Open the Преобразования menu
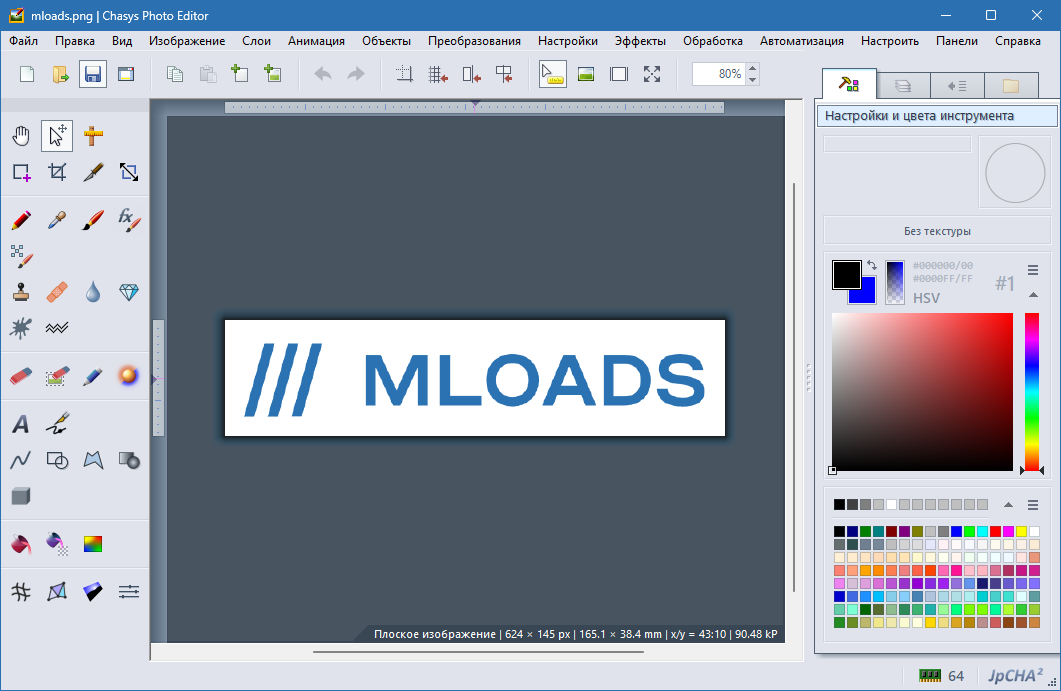This screenshot has width=1061, height=691. coord(474,41)
